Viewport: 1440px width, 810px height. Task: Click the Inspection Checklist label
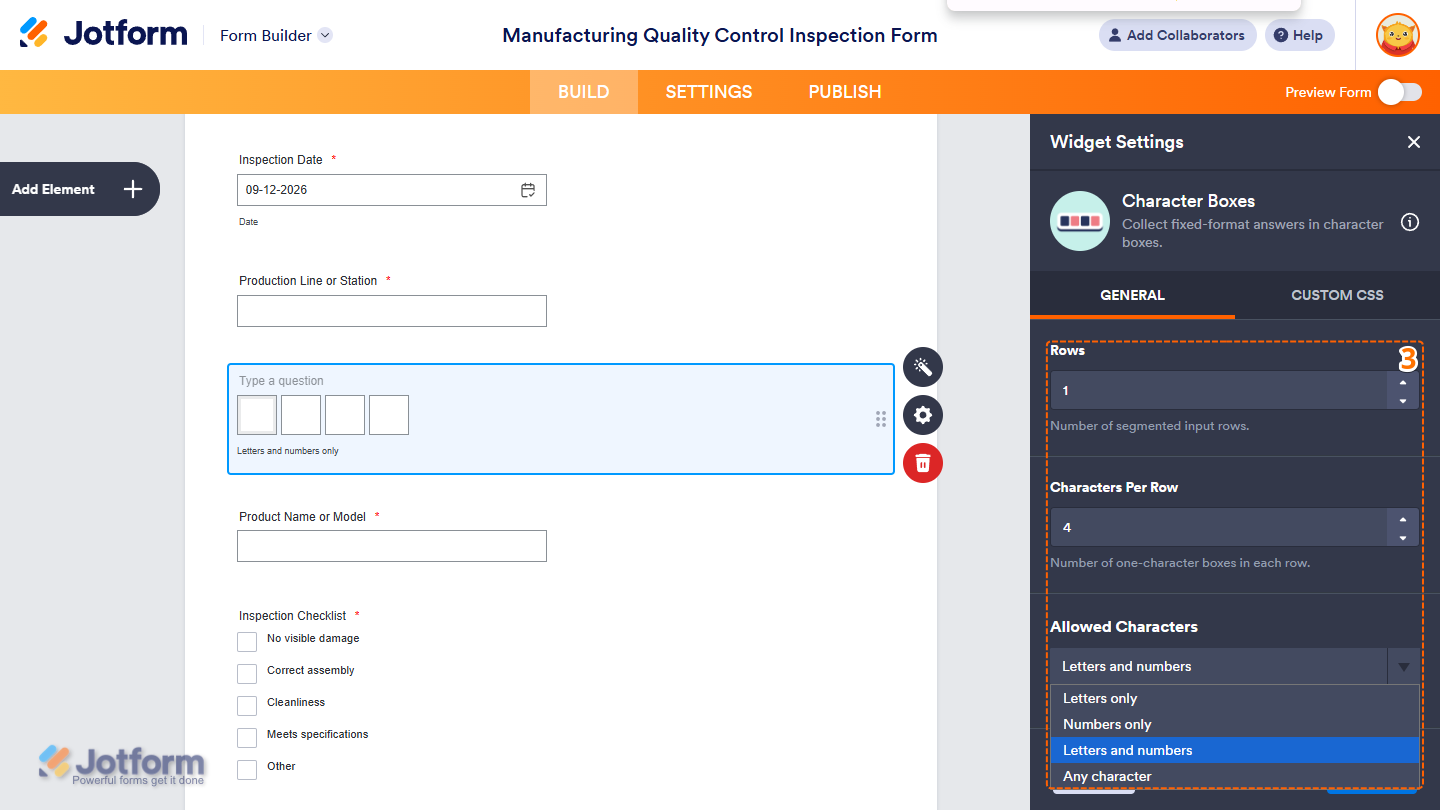pyautogui.click(x=293, y=616)
